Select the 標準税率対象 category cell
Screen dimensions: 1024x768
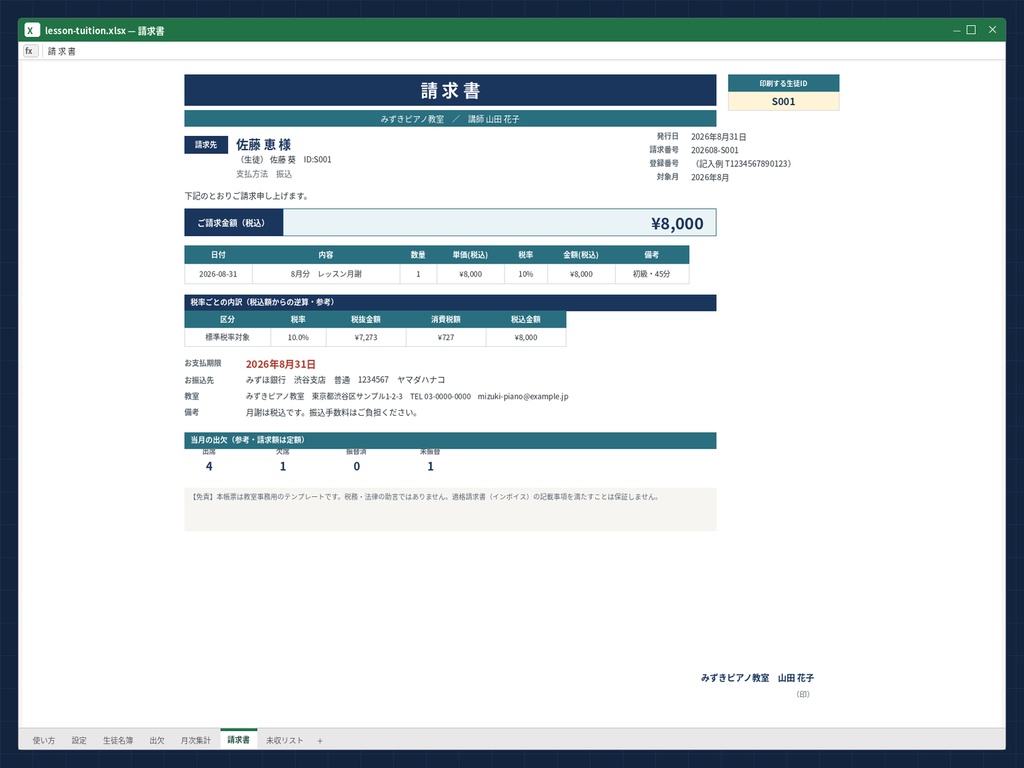point(227,337)
